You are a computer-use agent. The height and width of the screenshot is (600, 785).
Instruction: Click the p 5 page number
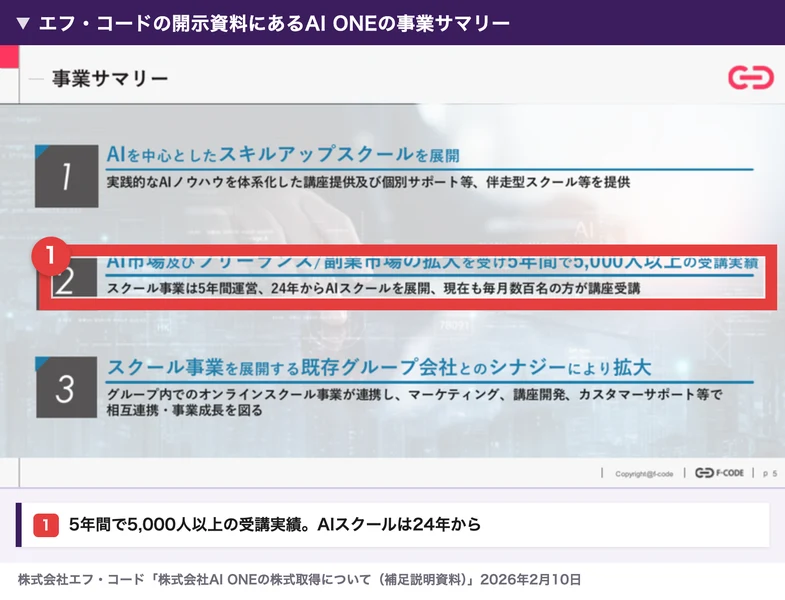(770, 474)
